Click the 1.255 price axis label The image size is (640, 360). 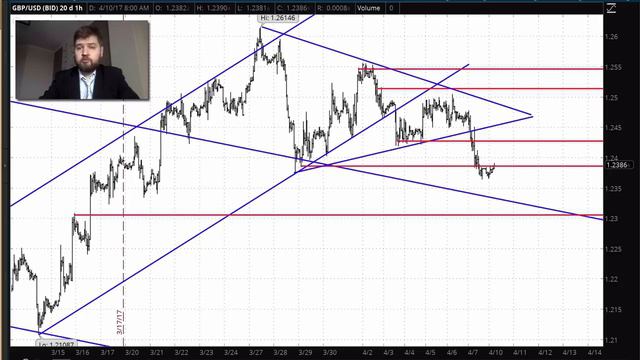614,67
